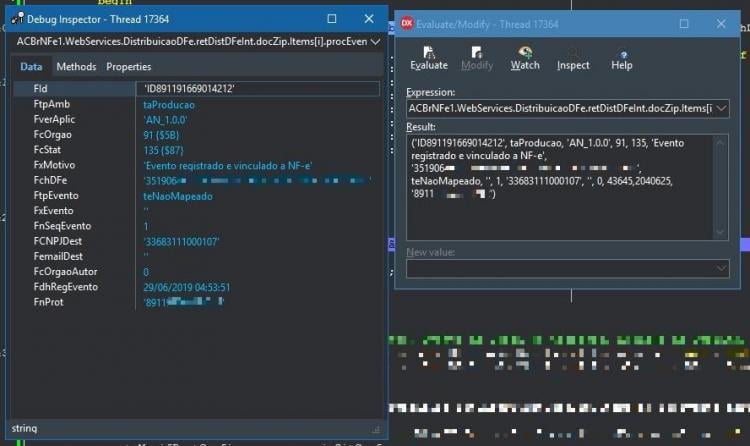Click the Result scrollbar up arrow
This screenshot has width=750, height=446.
720,142
